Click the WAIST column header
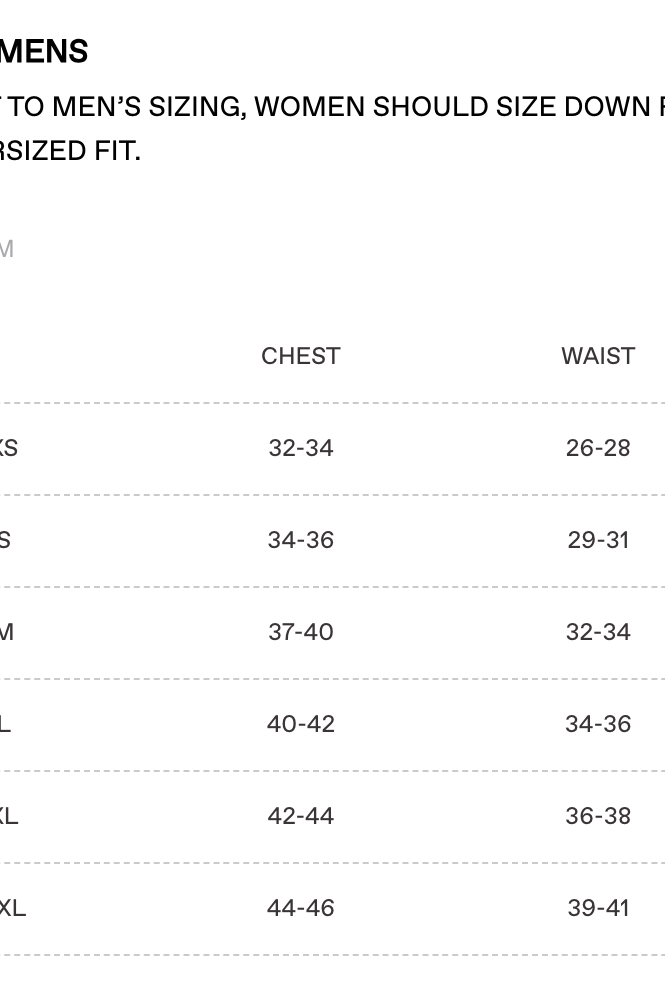The image size is (665, 994). [x=597, y=356]
